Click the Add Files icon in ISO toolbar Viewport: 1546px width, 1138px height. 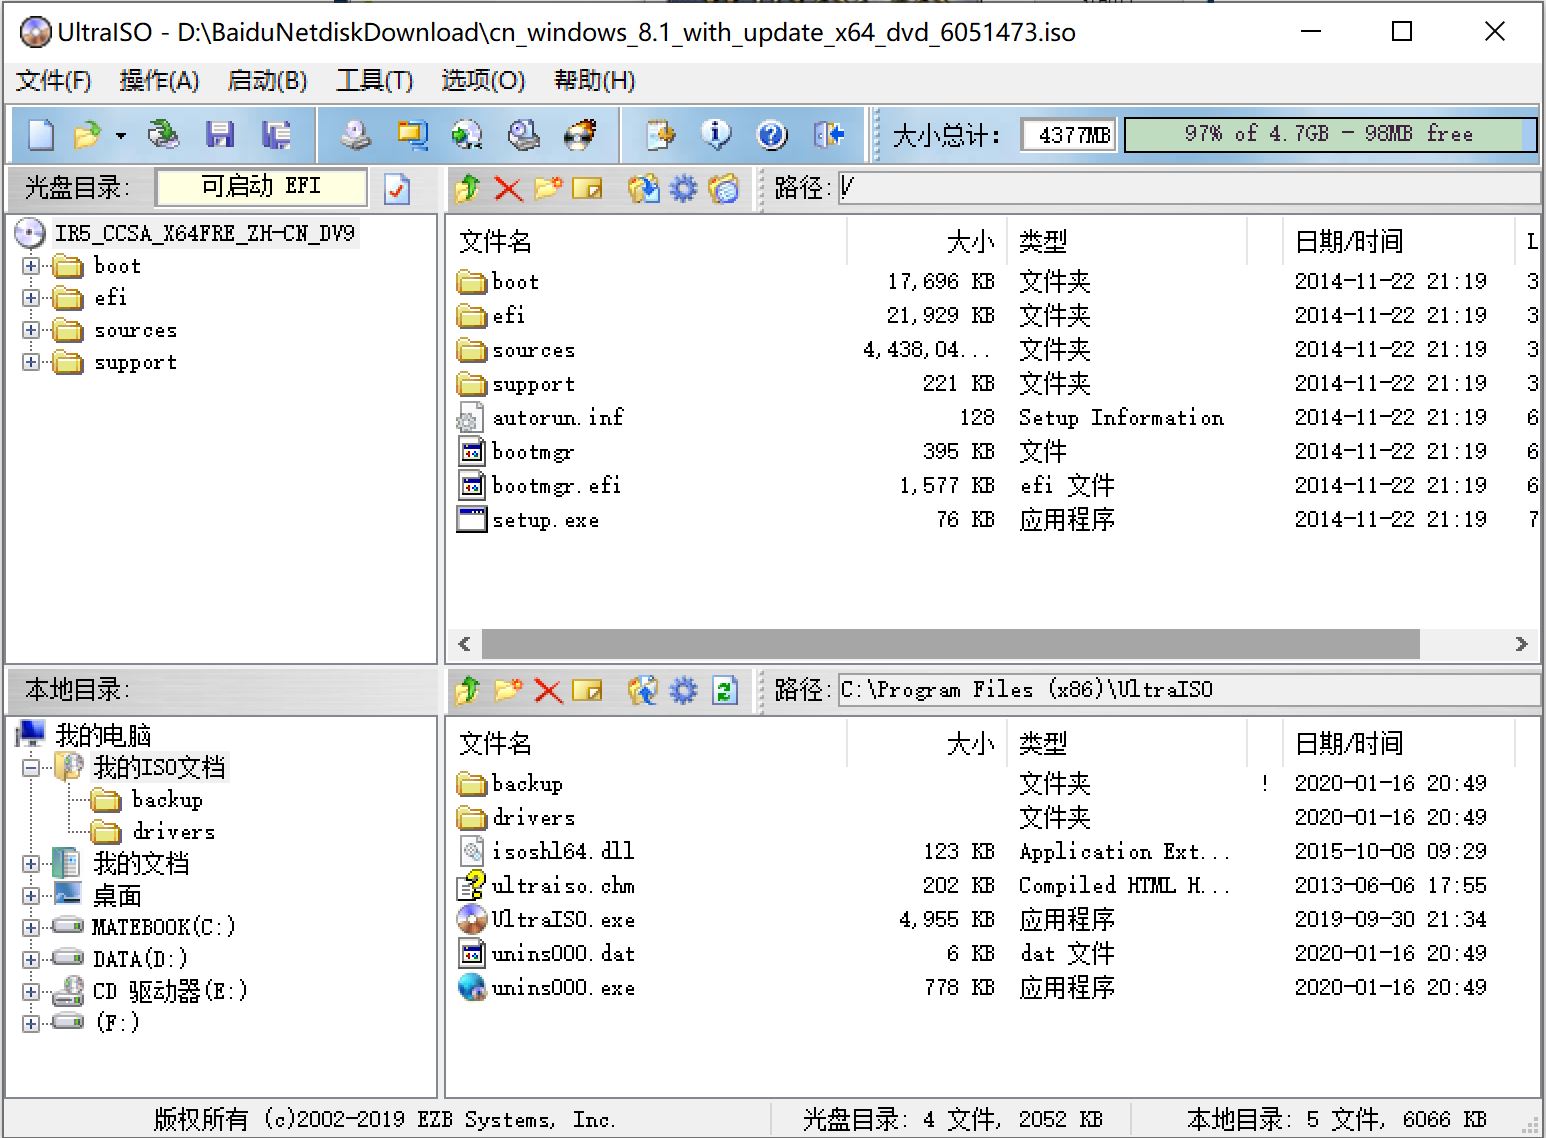643,188
